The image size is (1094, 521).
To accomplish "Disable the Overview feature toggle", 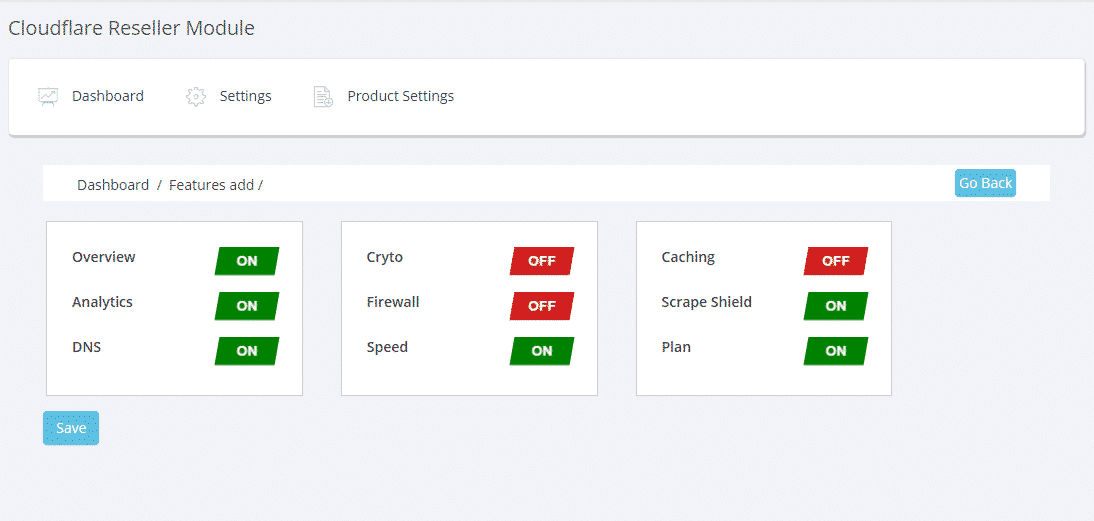I will click(247, 261).
